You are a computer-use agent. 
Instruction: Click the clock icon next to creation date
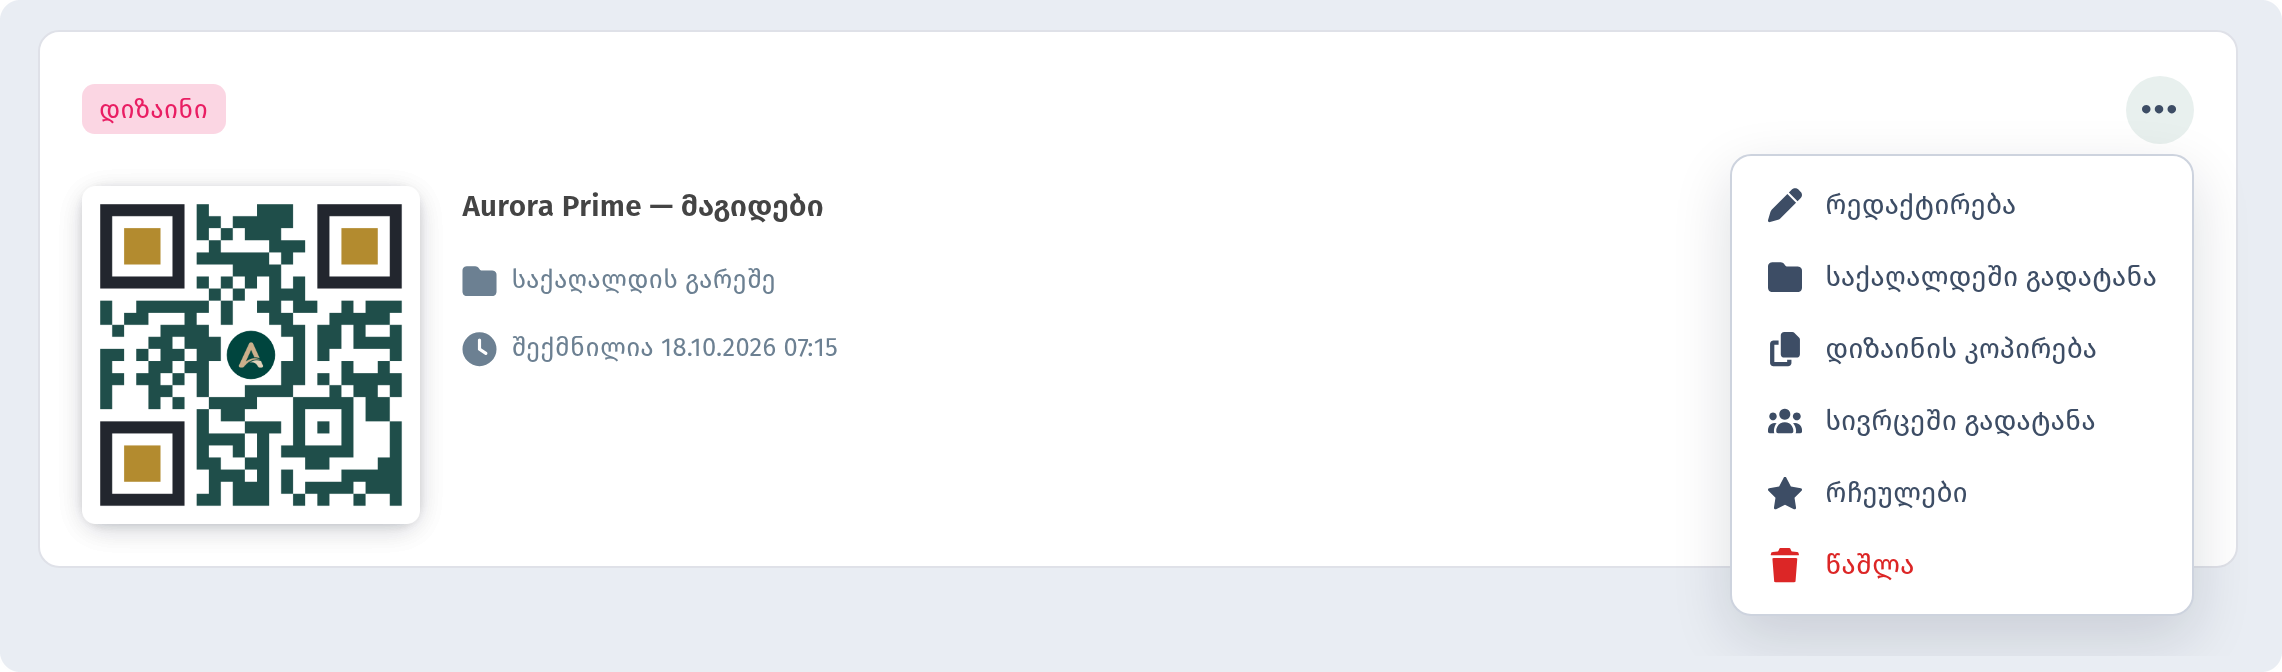479,349
